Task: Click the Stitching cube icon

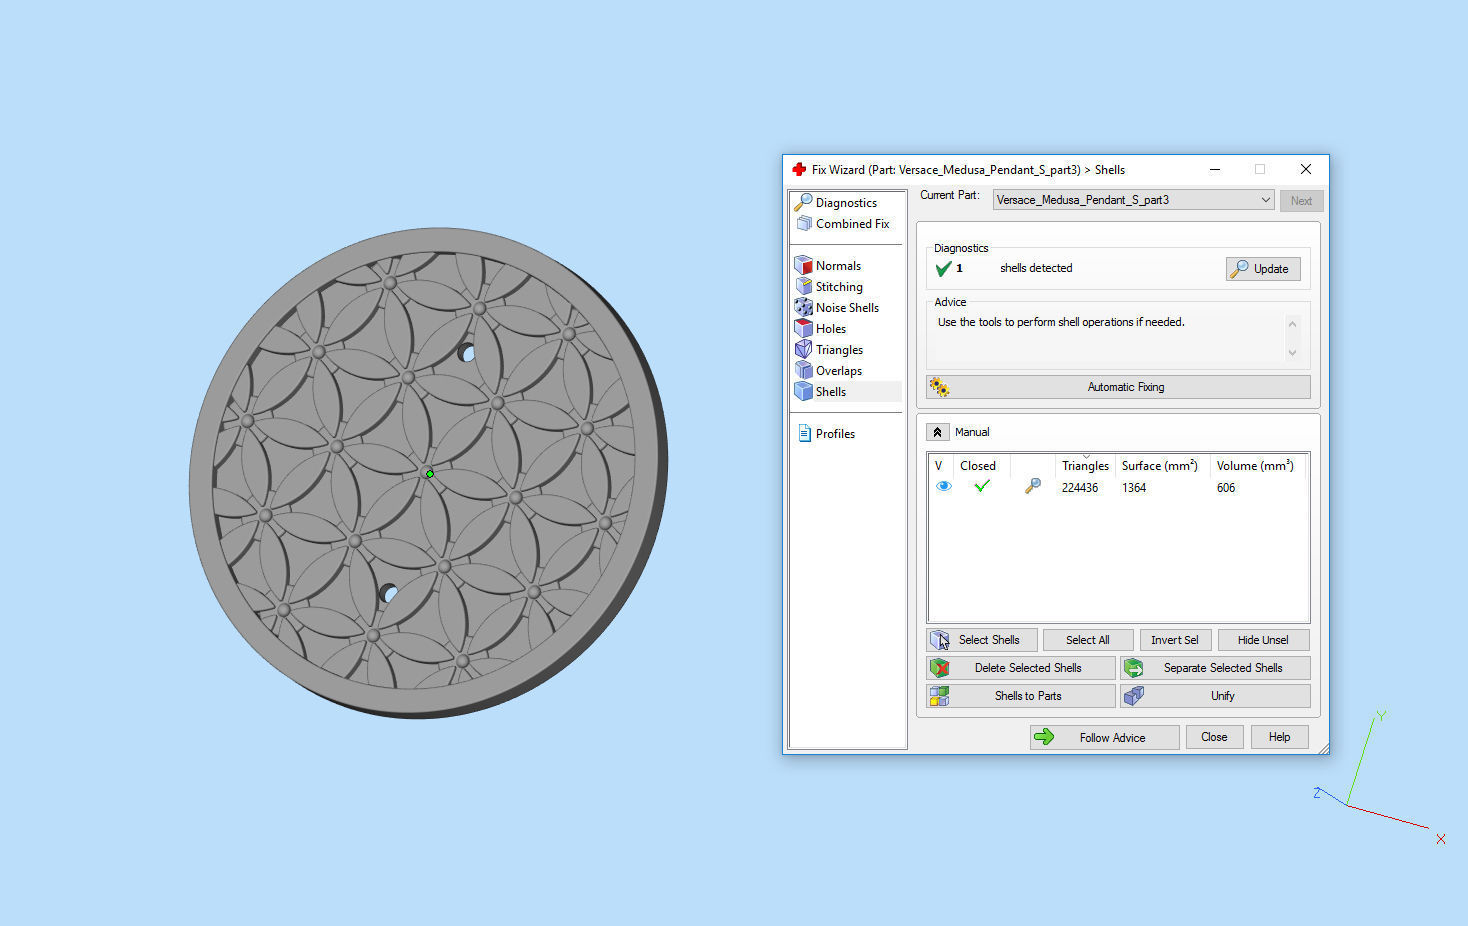Action: coord(803,287)
